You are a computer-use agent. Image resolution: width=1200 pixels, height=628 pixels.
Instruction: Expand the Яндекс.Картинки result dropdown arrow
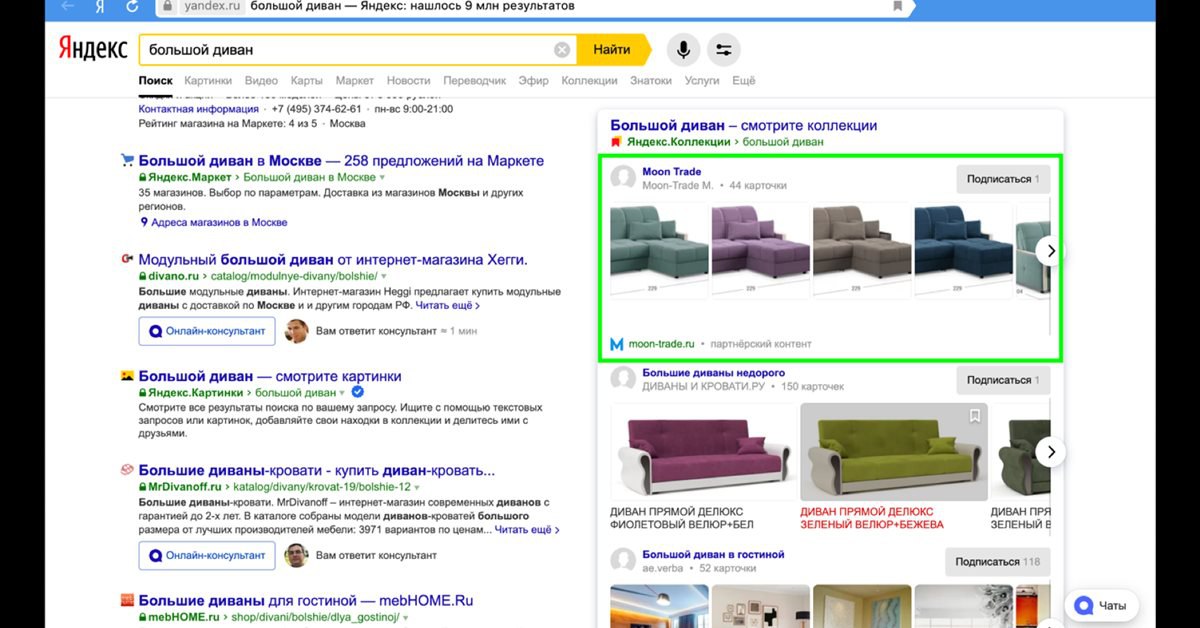click(x=342, y=393)
